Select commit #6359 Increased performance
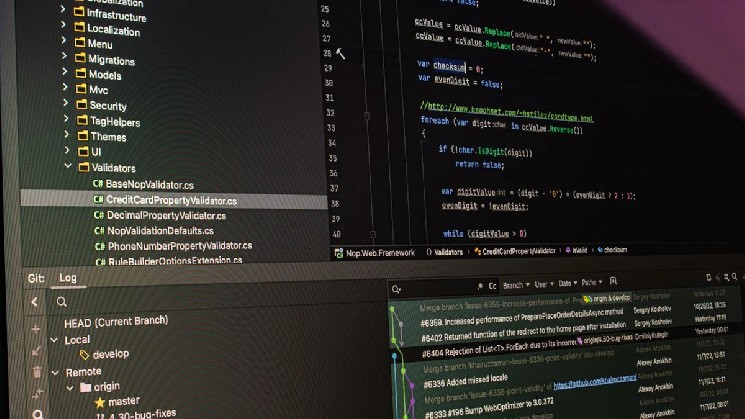The width and height of the screenshot is (745, 419). (521, 318)
